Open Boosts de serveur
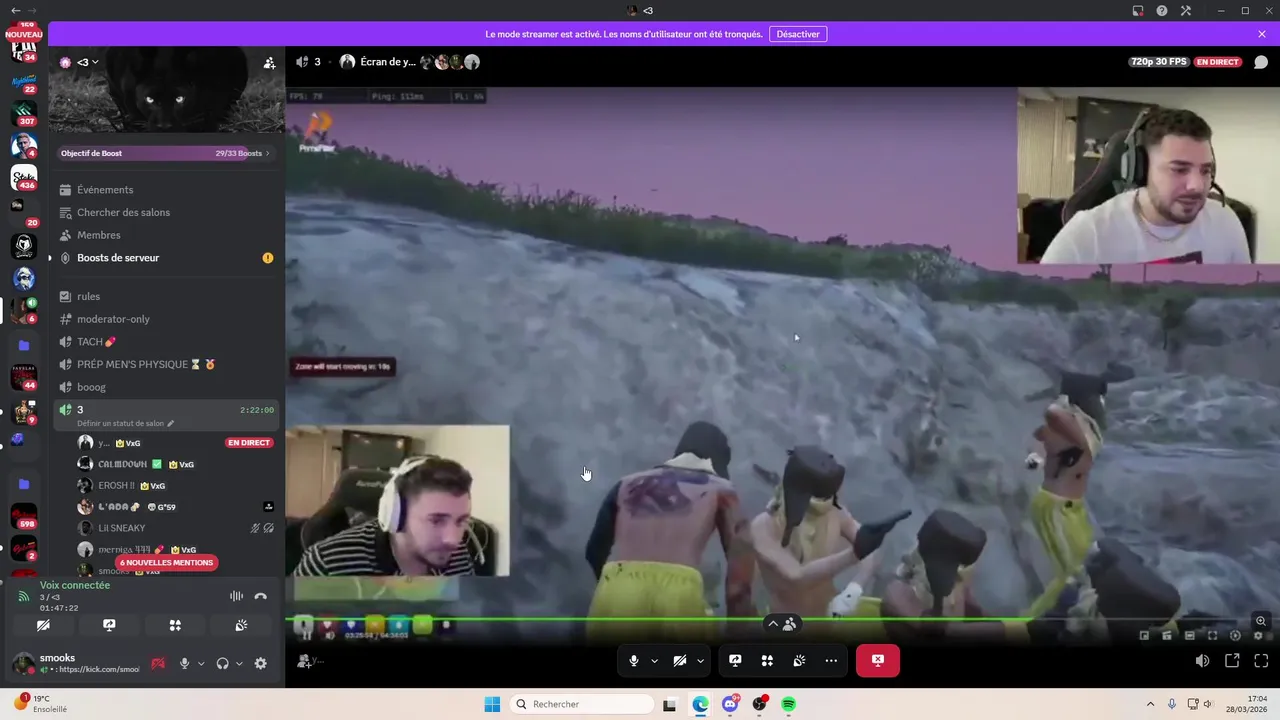 (x=166, y=258)
